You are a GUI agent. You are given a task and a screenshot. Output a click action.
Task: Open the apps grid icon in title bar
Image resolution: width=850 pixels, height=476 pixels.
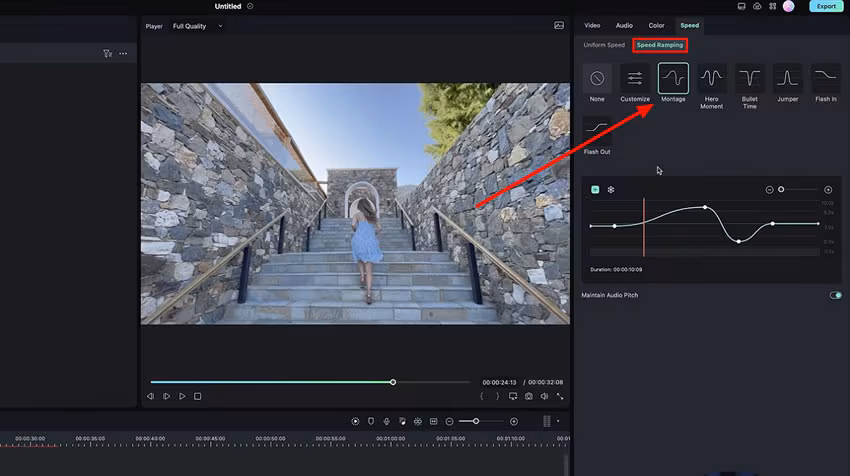coord(772,6)
